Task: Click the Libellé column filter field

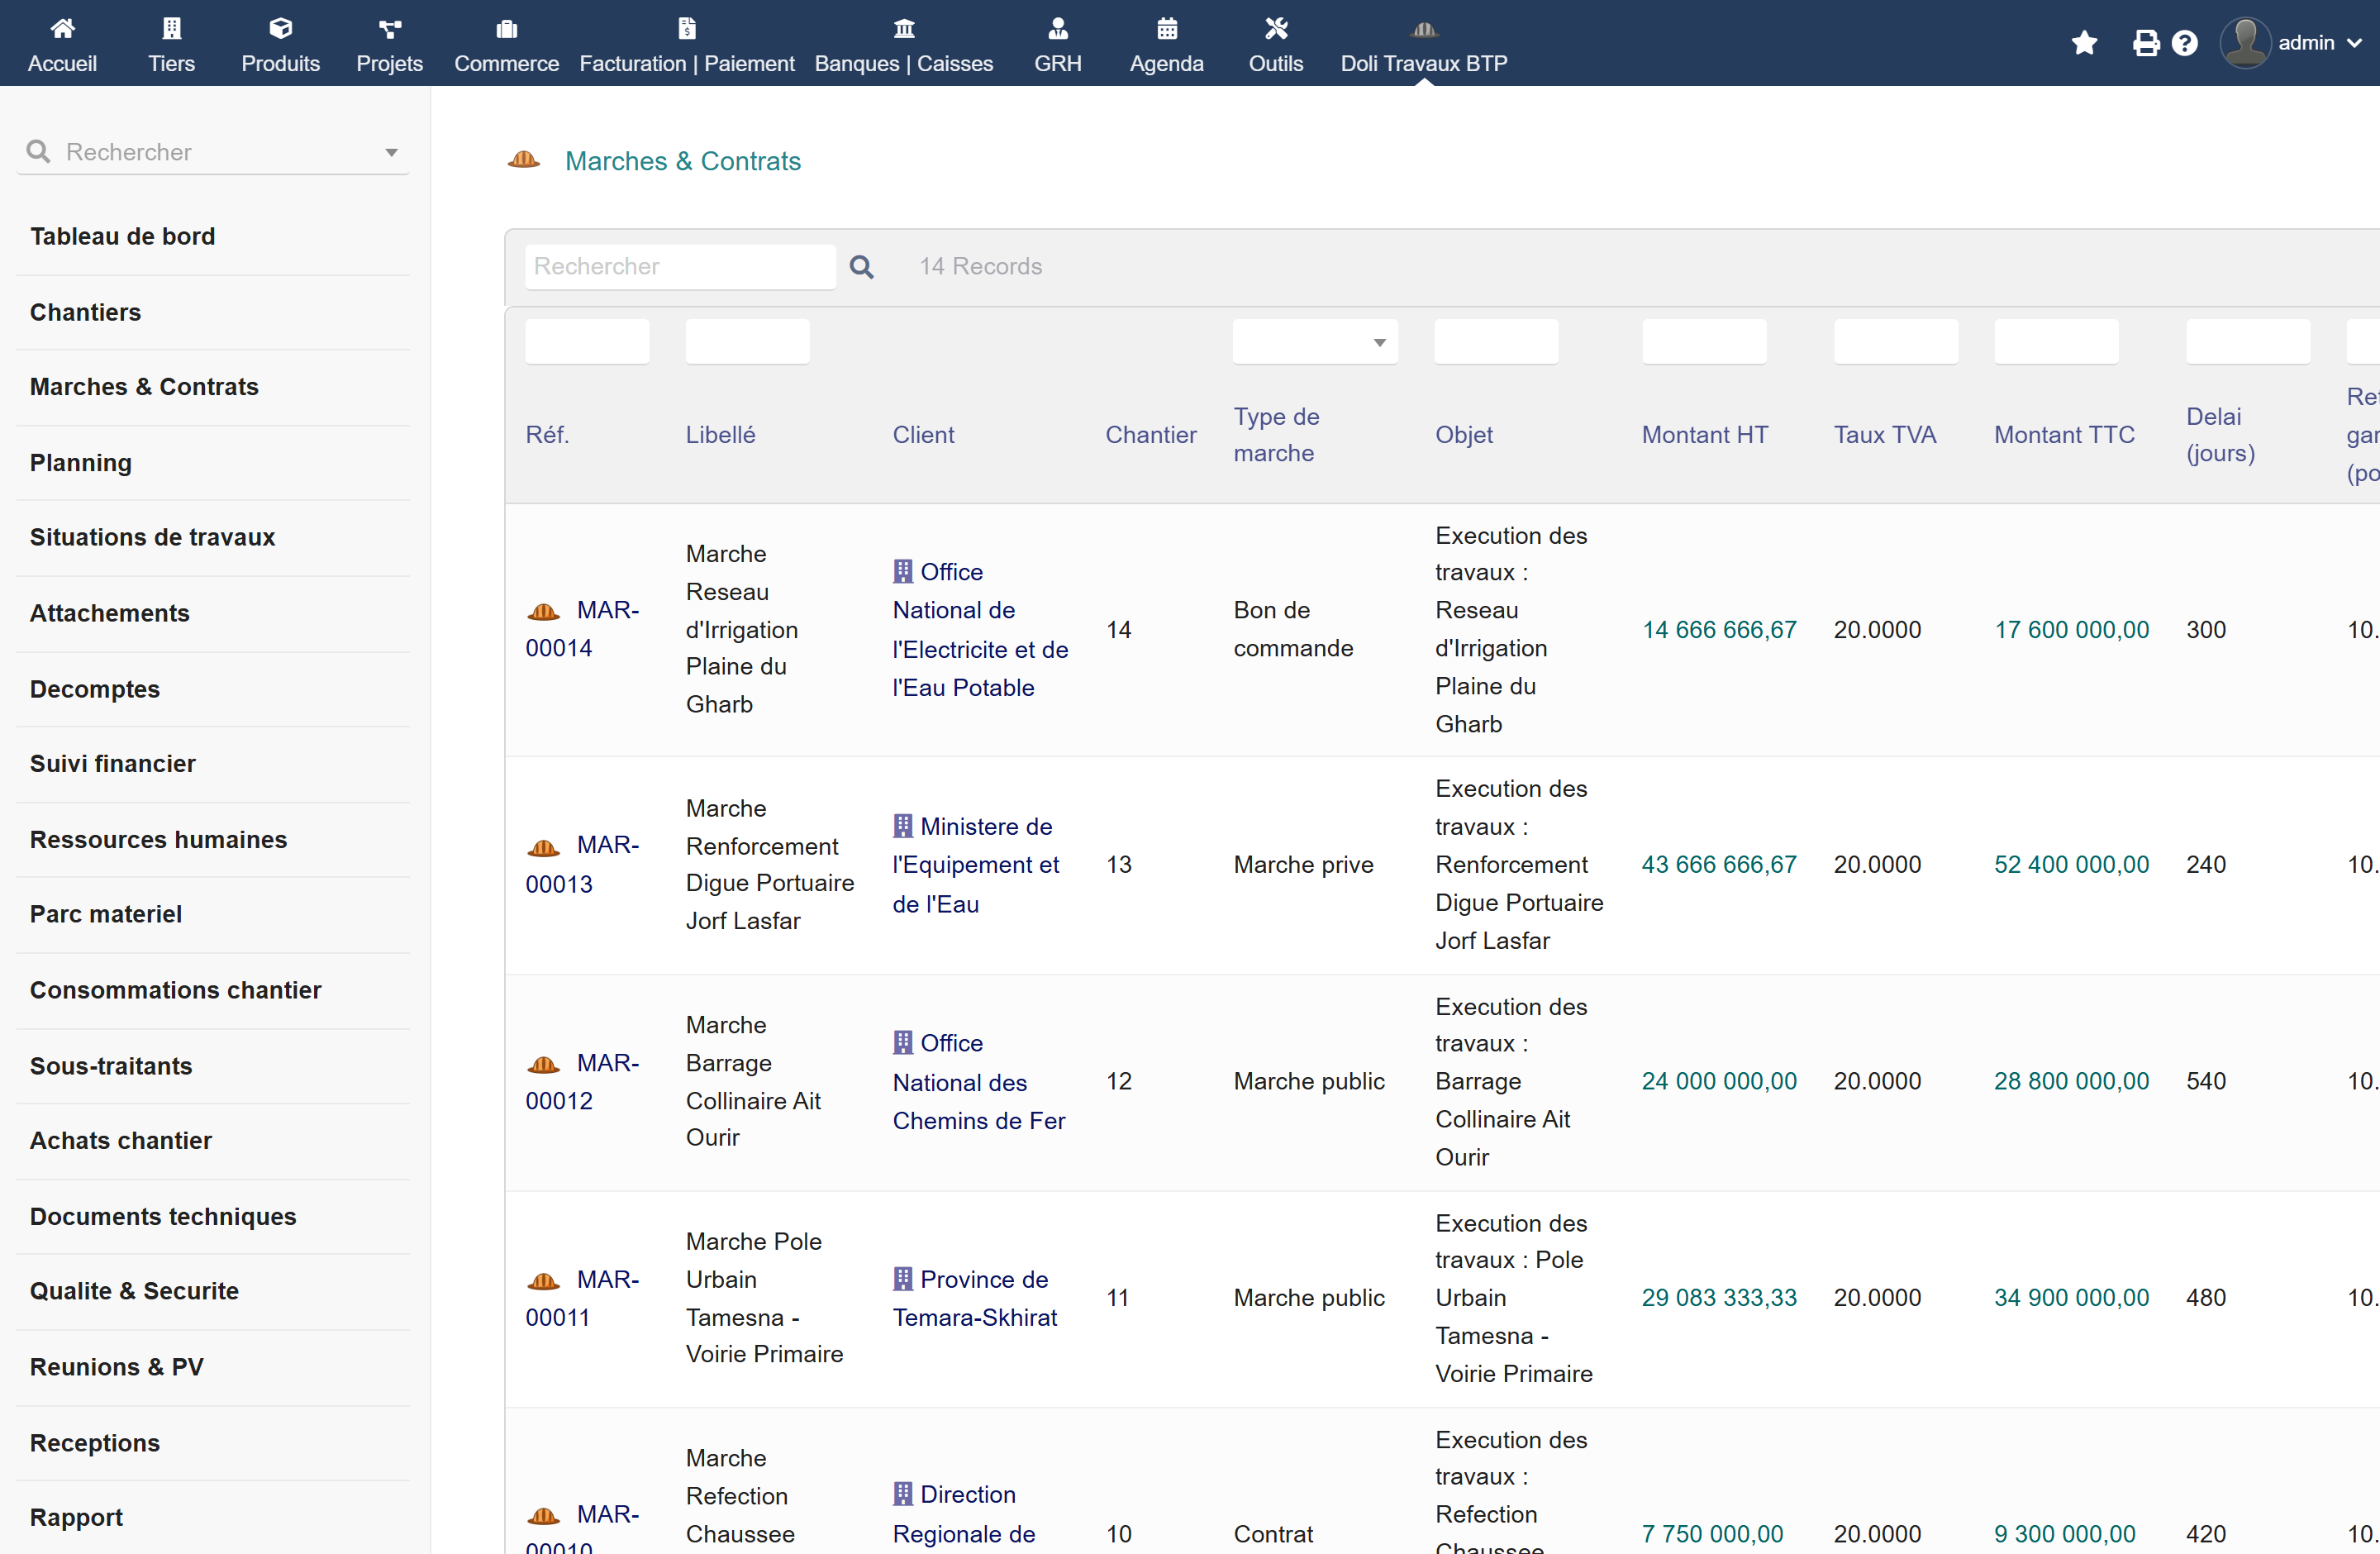Action: (747, 342)
